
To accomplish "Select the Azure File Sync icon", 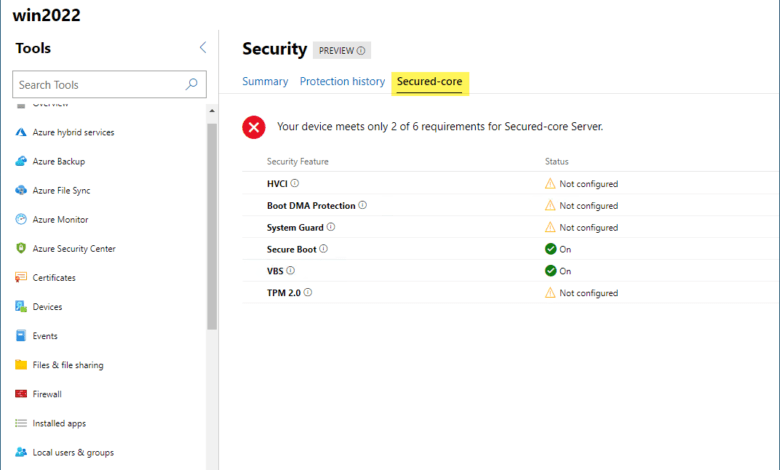I will point(21,190).
